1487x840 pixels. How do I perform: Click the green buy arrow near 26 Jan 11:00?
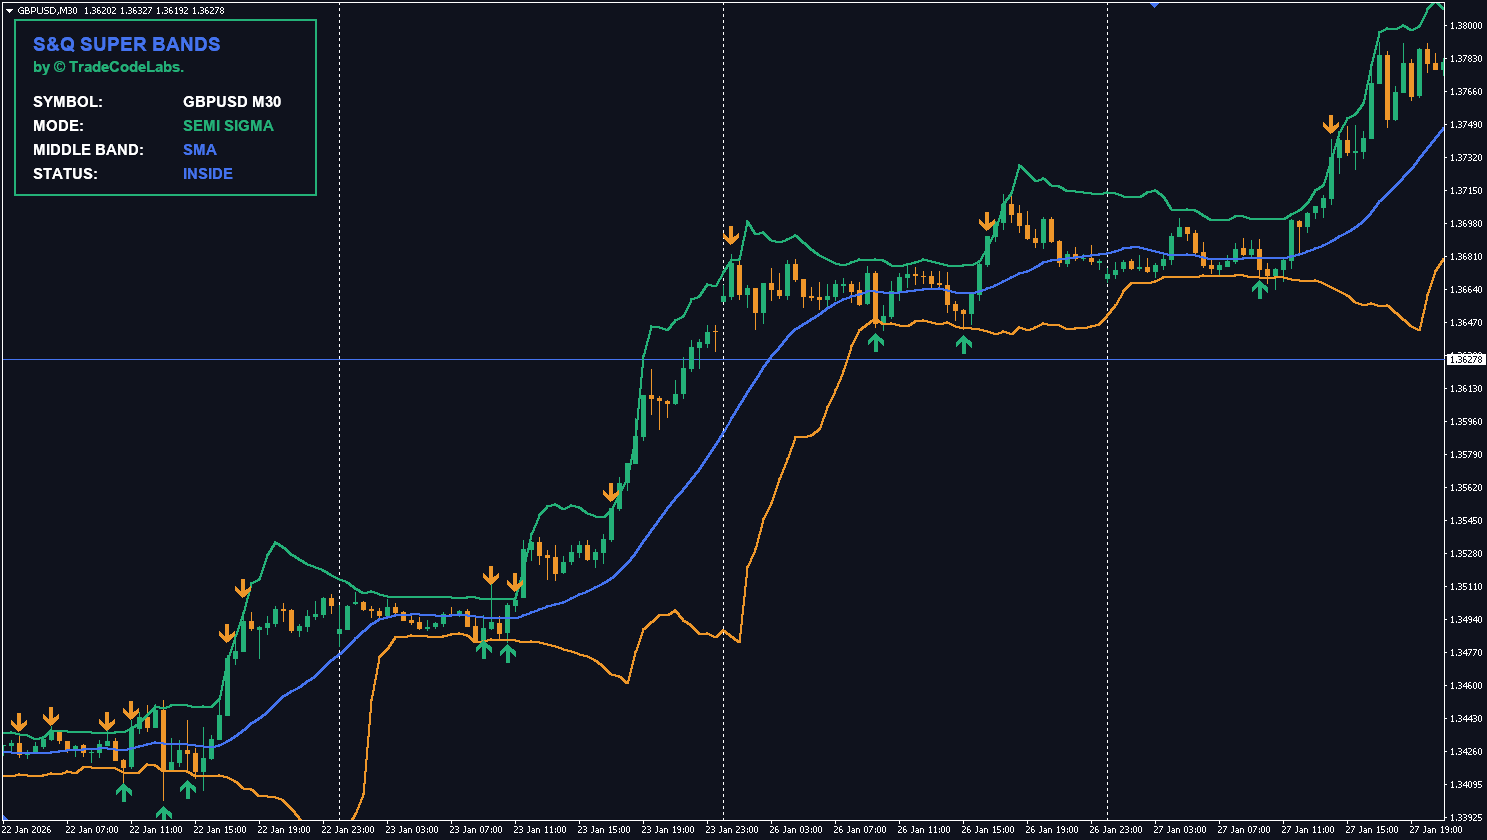[x=963, y=344]
